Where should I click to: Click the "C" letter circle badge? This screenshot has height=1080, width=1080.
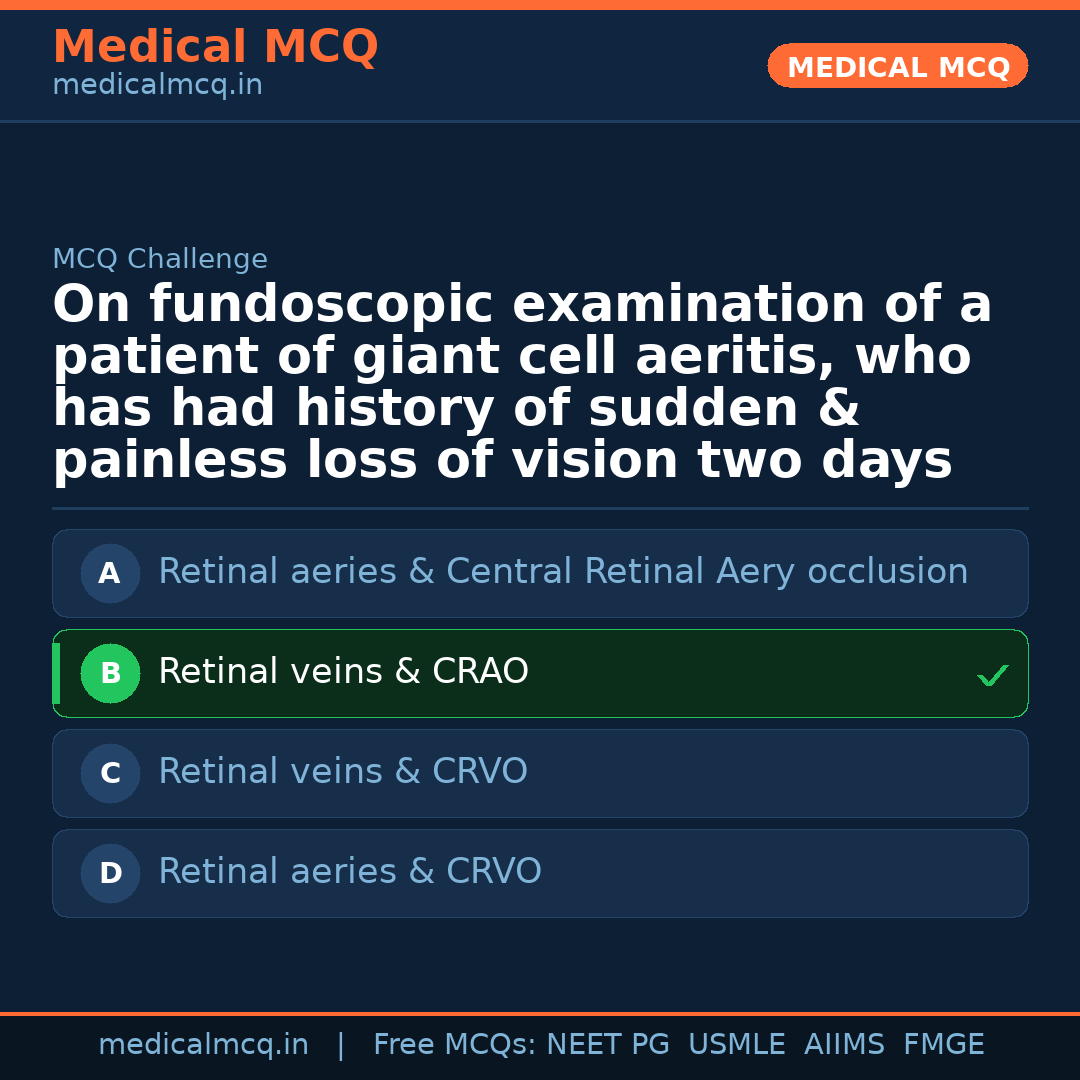click(x=110, y=774)
